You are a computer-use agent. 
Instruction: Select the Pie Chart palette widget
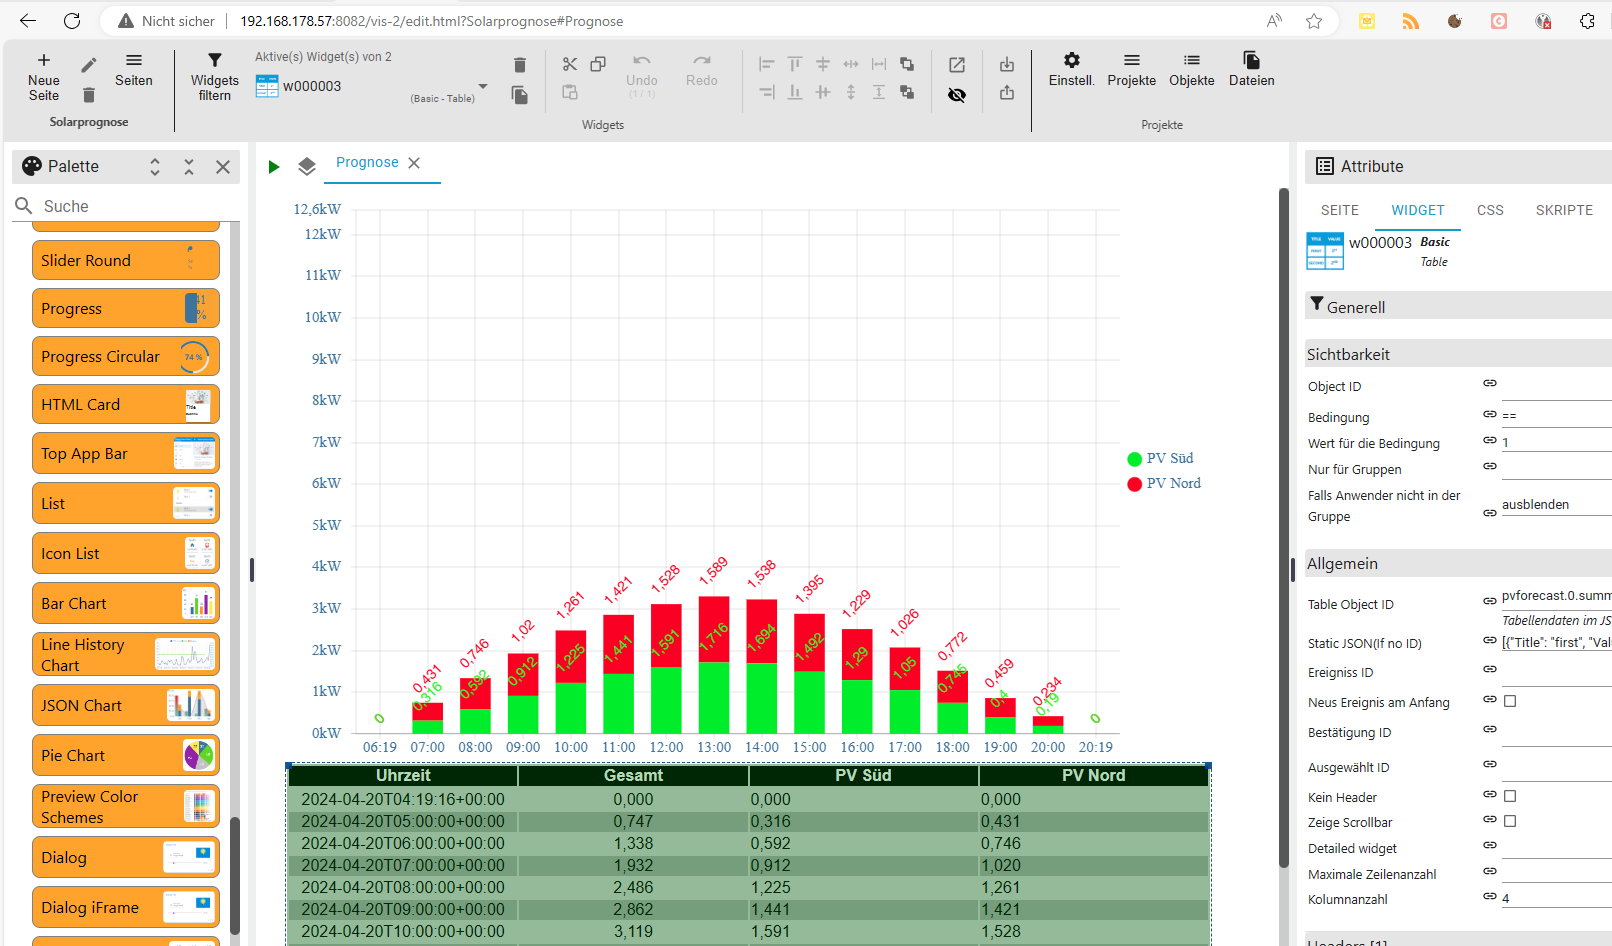click(x=126, y=755)
